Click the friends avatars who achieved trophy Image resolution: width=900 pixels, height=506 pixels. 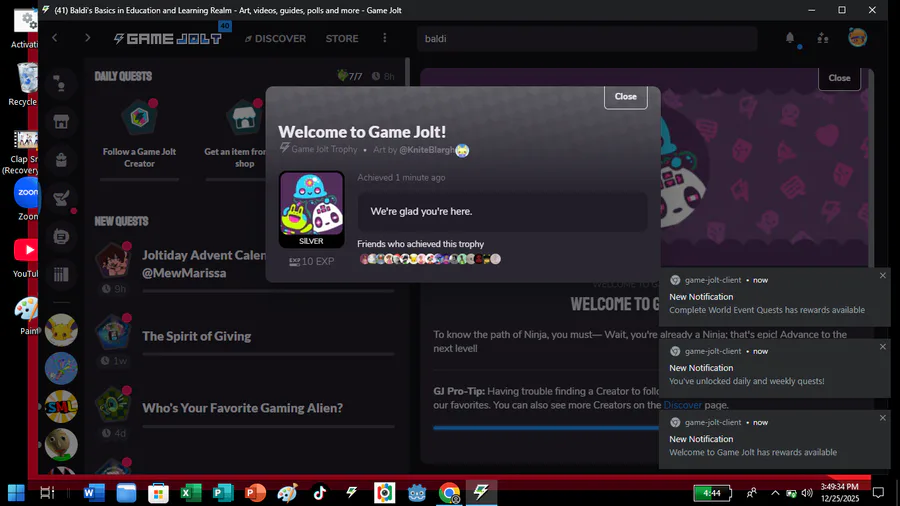[x=429, y=259]
